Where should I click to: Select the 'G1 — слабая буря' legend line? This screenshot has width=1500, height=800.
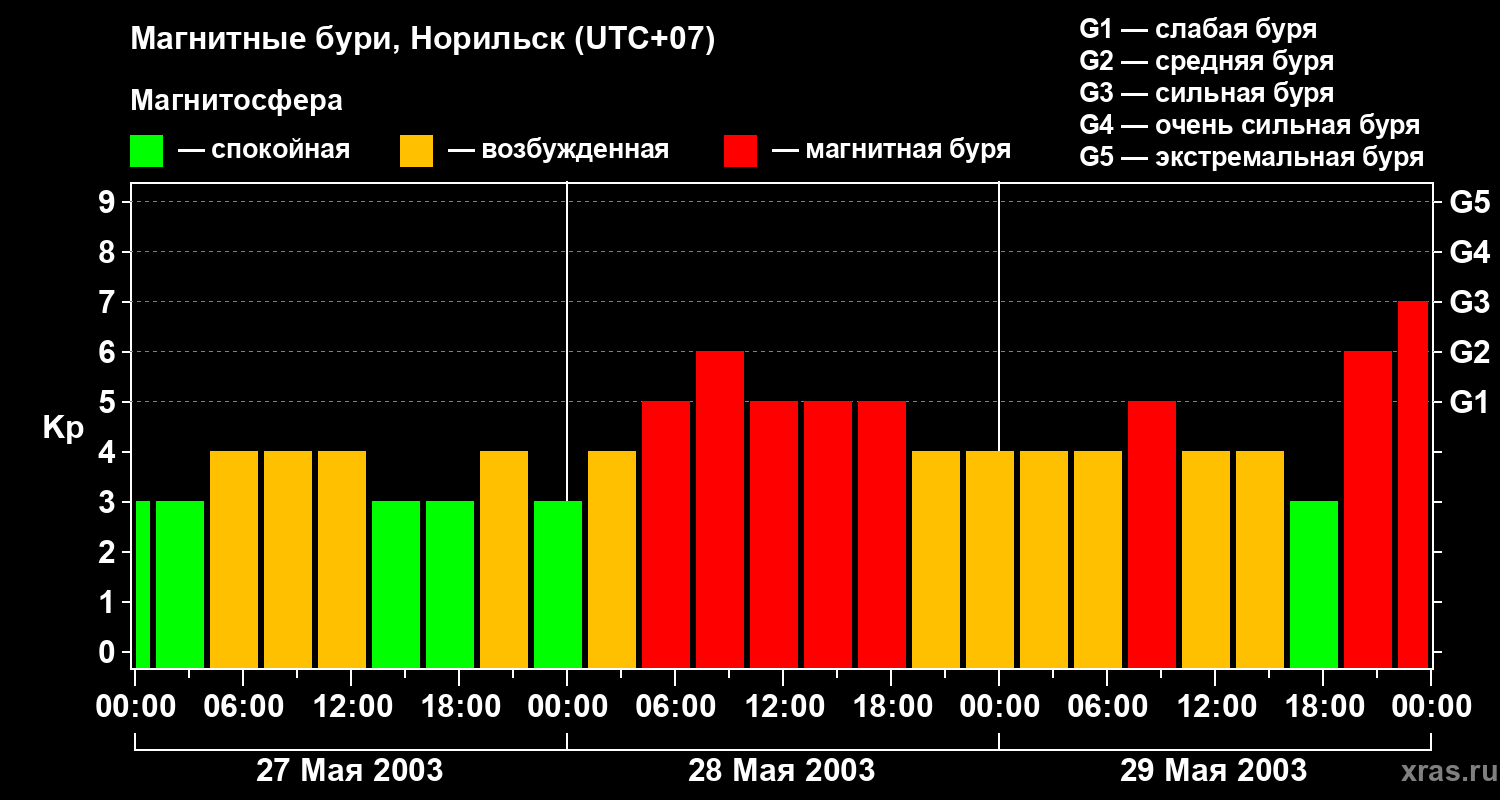click(1198, 28)
